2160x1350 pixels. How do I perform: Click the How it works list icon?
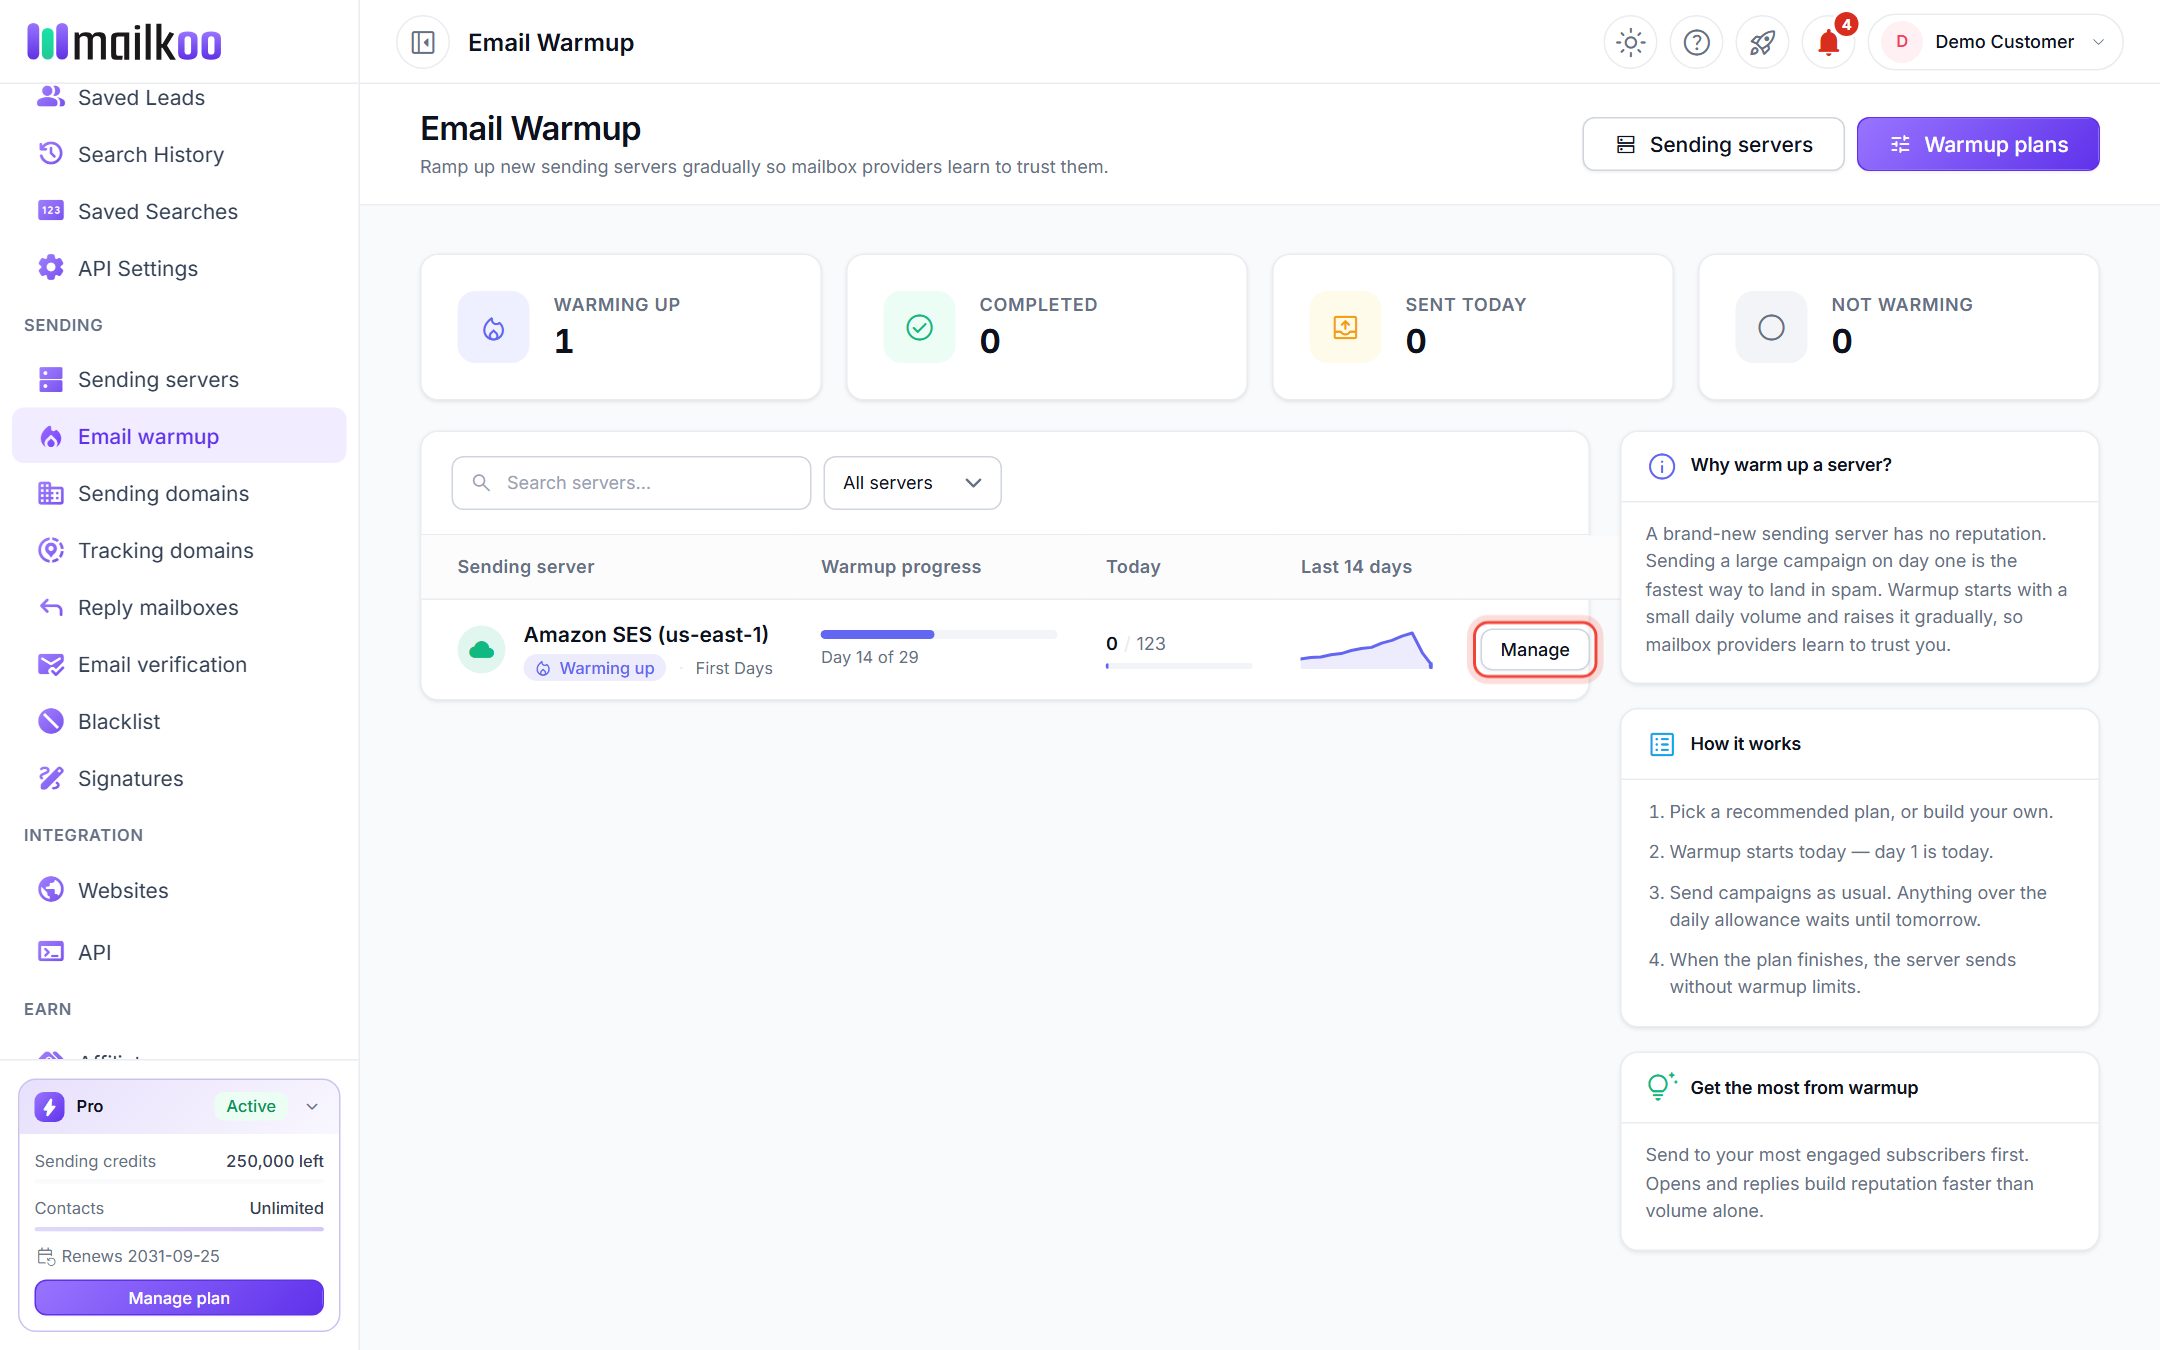click(1661, 744)
